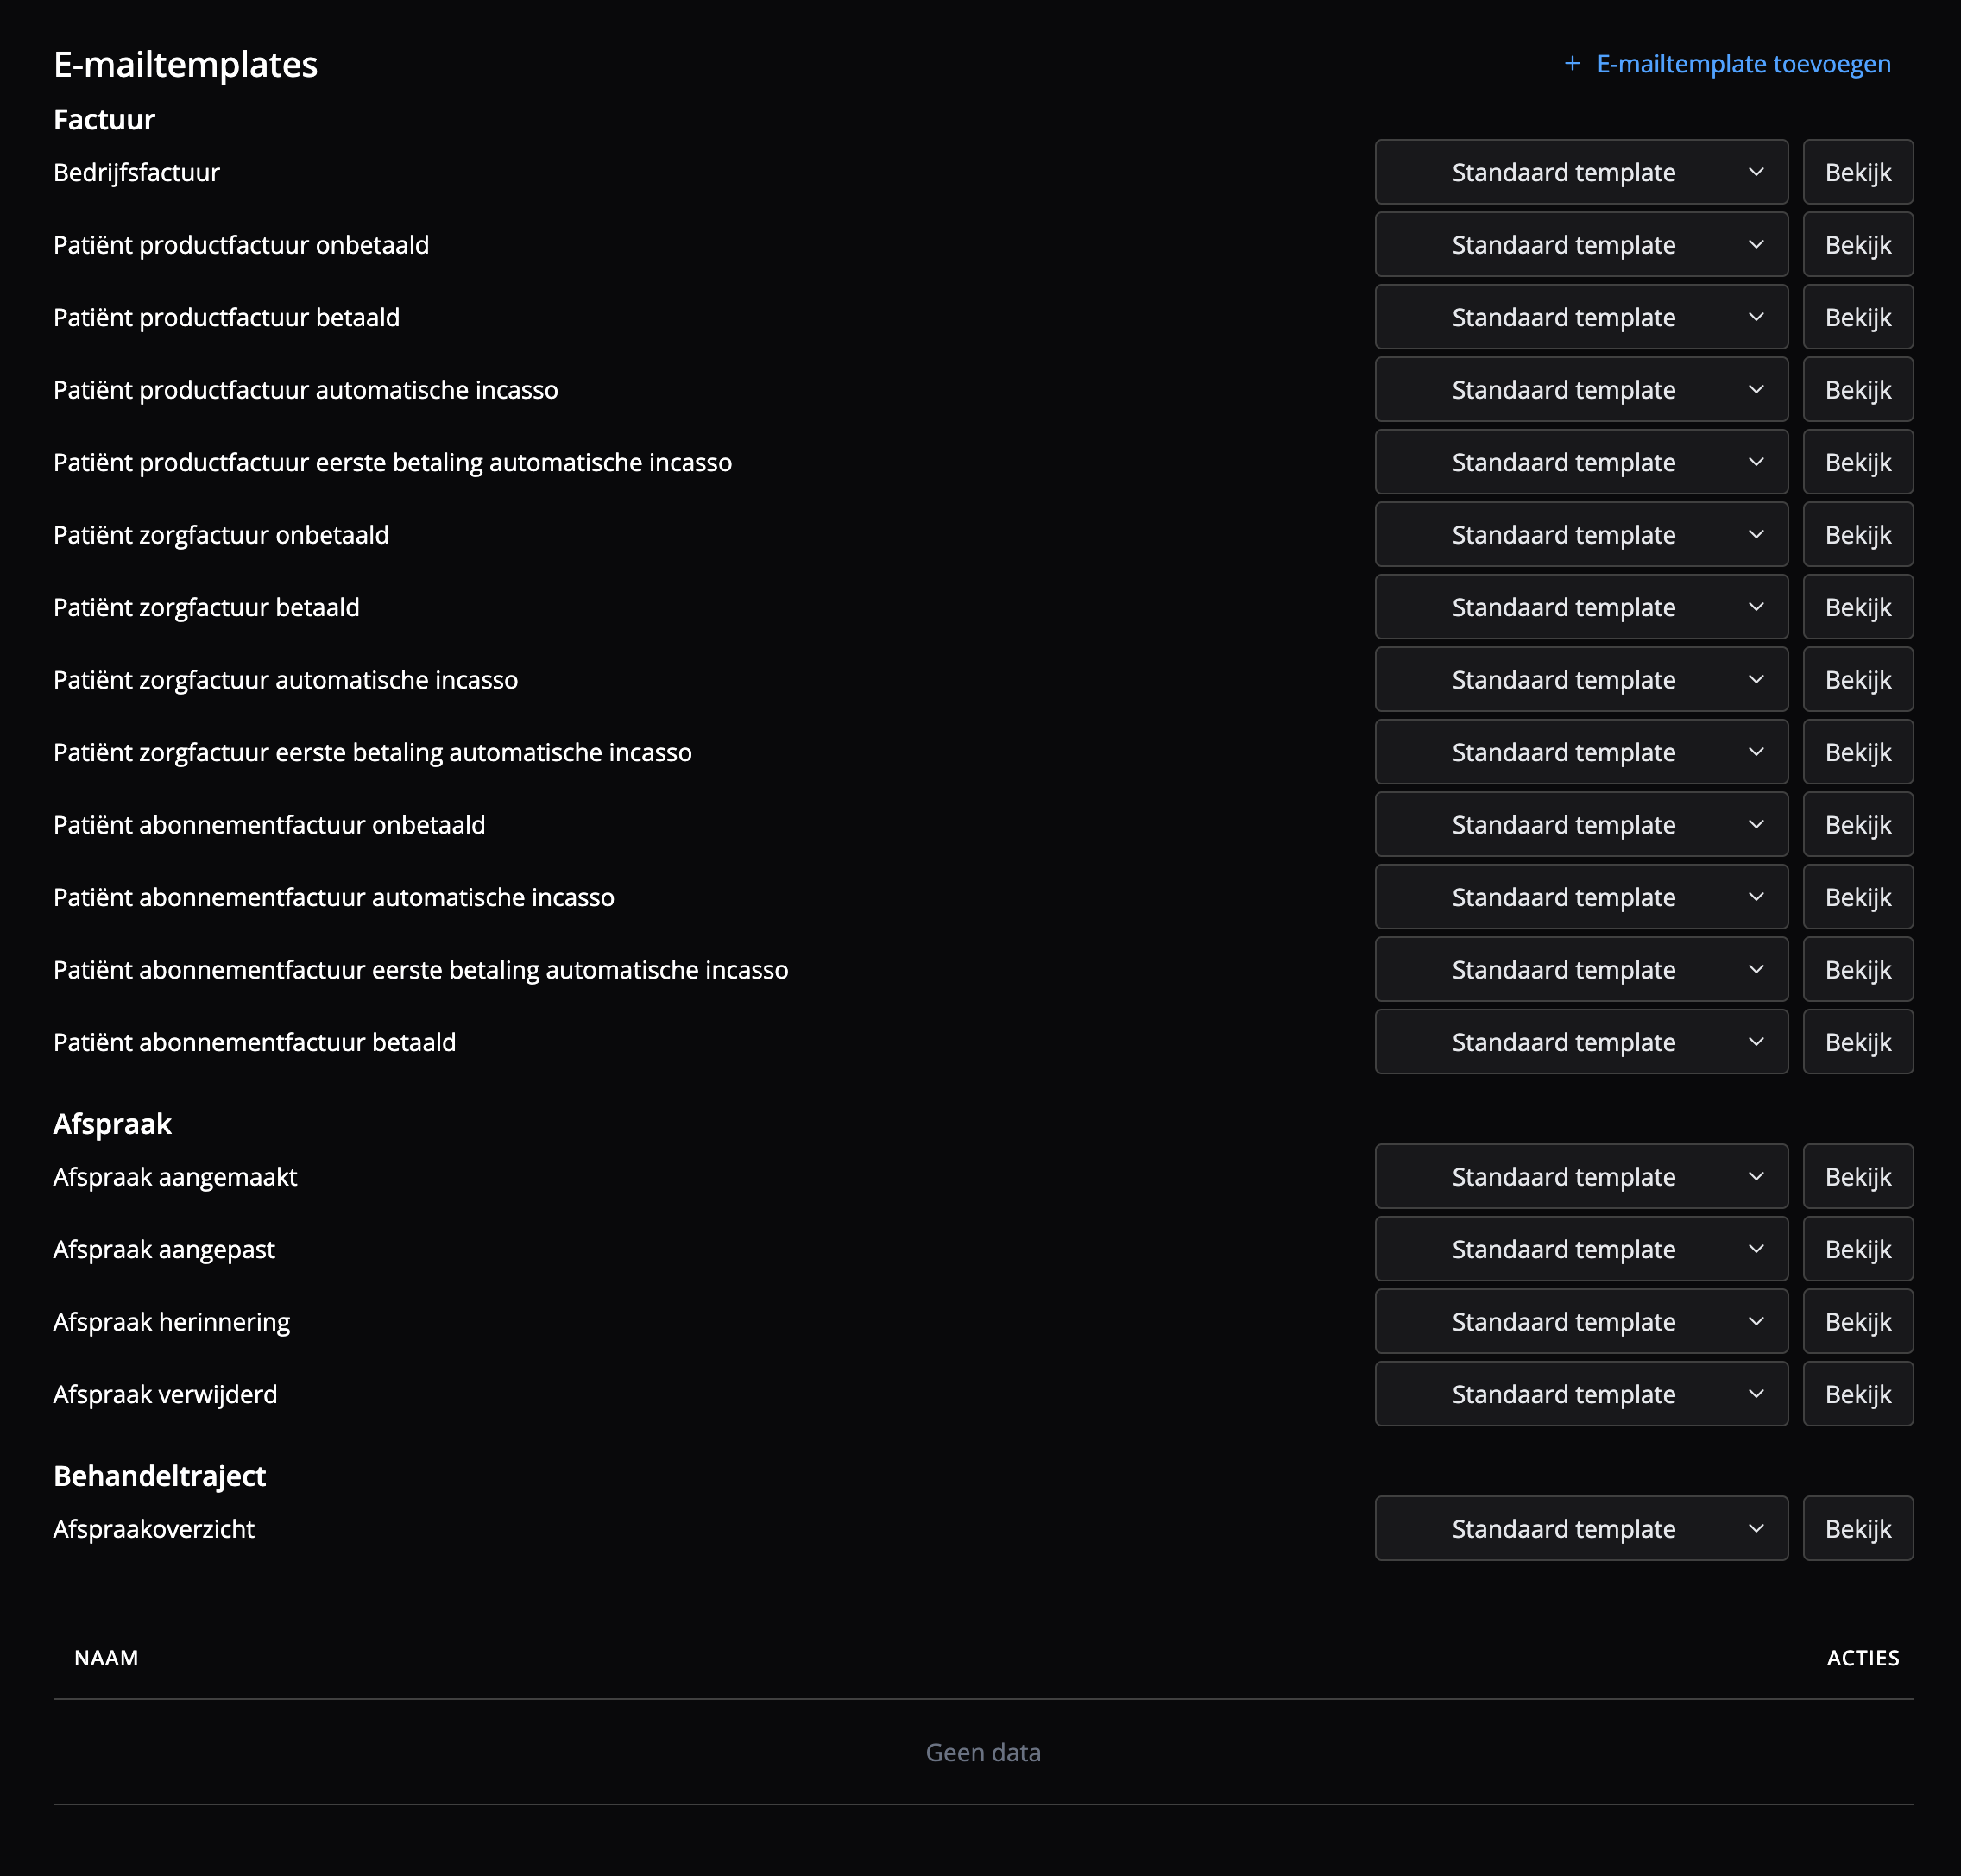The height and width of the screenshot is (1876, 1961).
Task: Click the chevron for Afspraak herinnering
Action: tap(1755, 1322)
